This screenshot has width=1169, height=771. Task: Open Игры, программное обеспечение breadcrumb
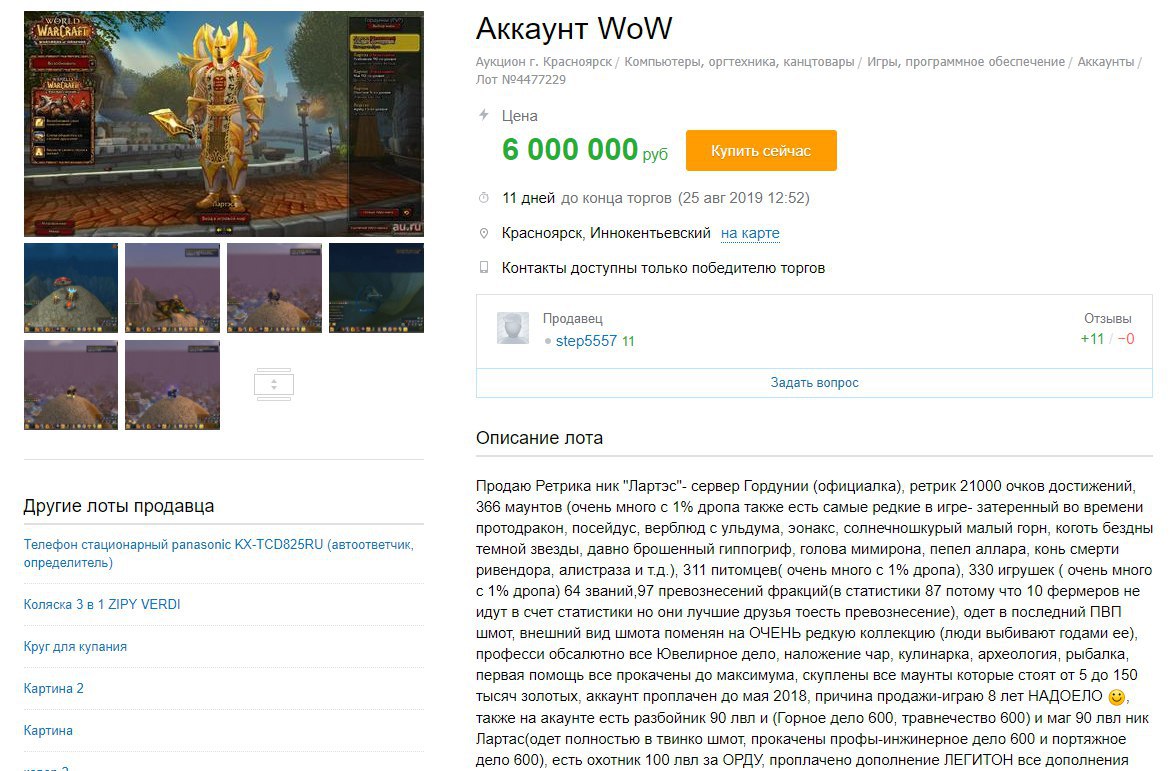(x=966, y=62)
